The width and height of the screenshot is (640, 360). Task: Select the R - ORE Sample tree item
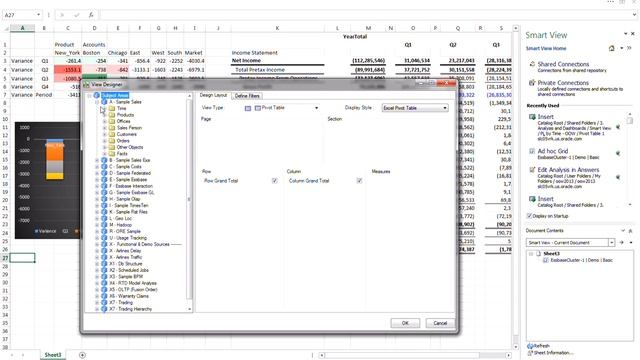[x=124, y=231]
